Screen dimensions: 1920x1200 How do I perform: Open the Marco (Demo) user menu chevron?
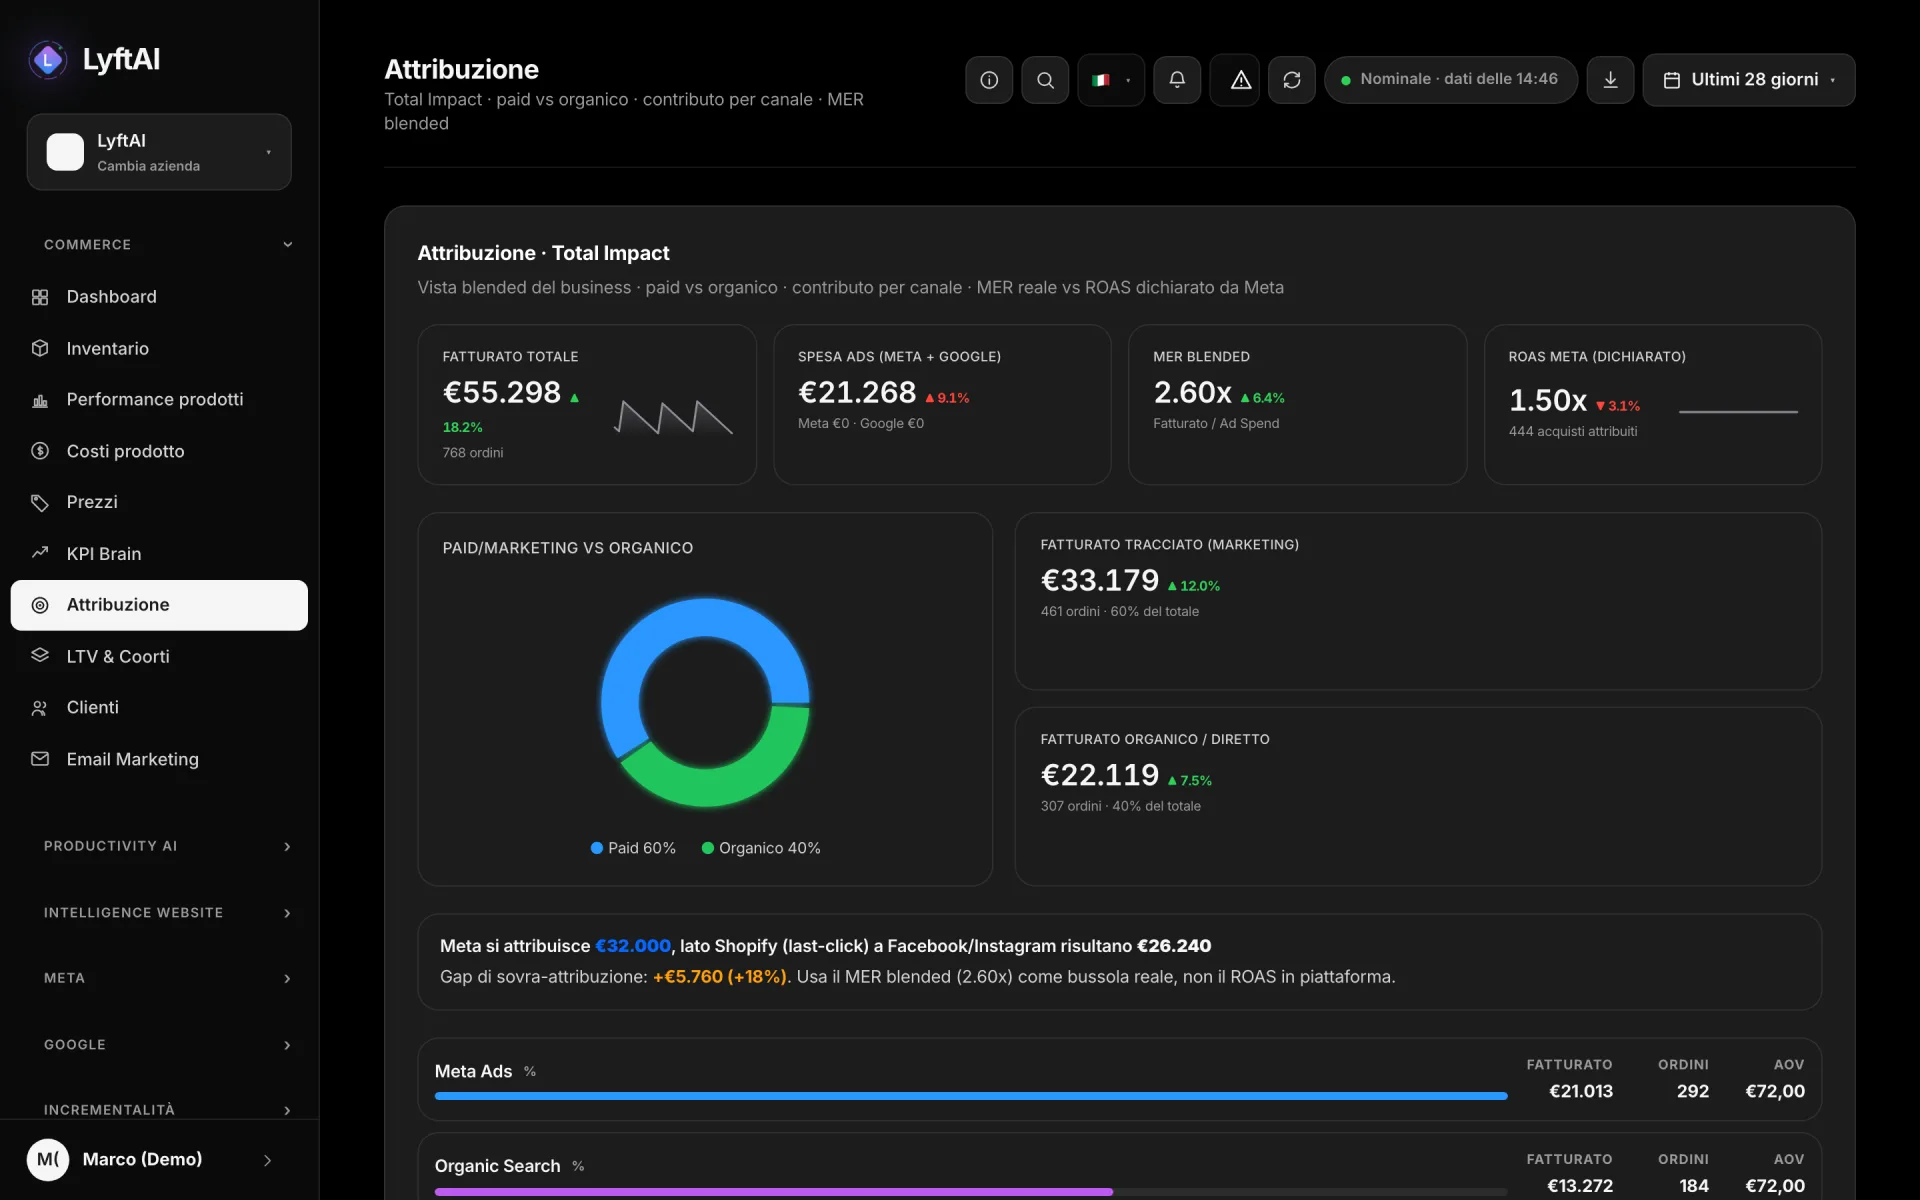click(267, 1160)
